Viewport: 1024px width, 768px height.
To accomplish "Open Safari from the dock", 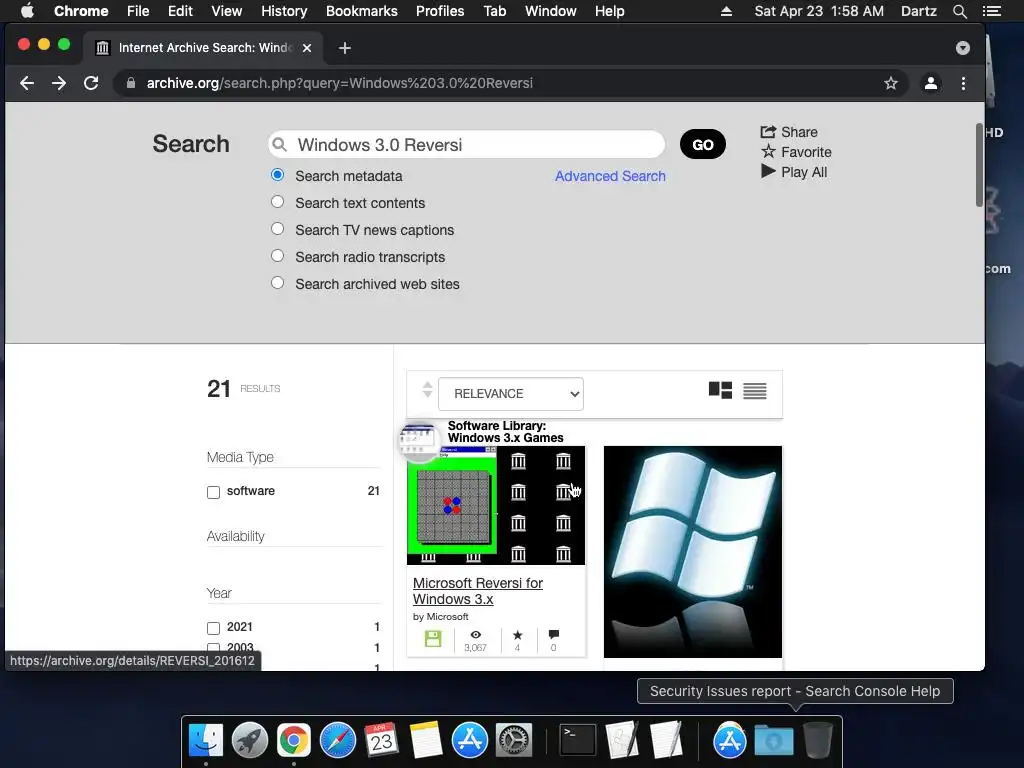I will point(338,741).
